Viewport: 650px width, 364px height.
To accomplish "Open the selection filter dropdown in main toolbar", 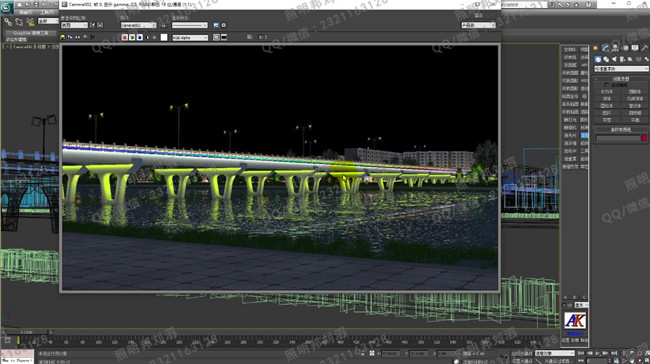I will (x=49, y=21).
